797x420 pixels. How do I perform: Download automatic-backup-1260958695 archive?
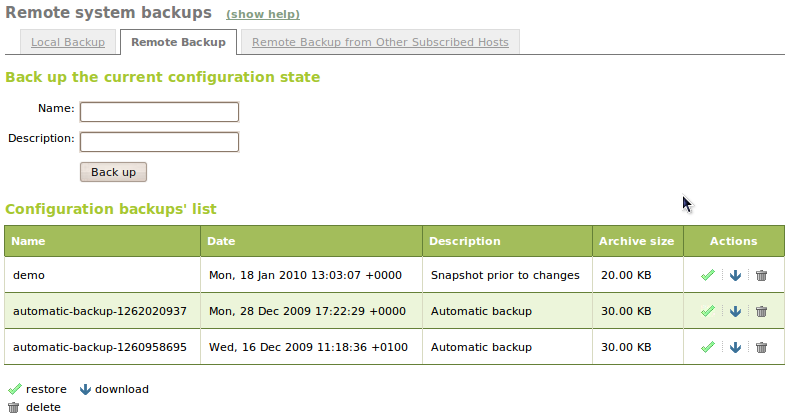(735, 347)
